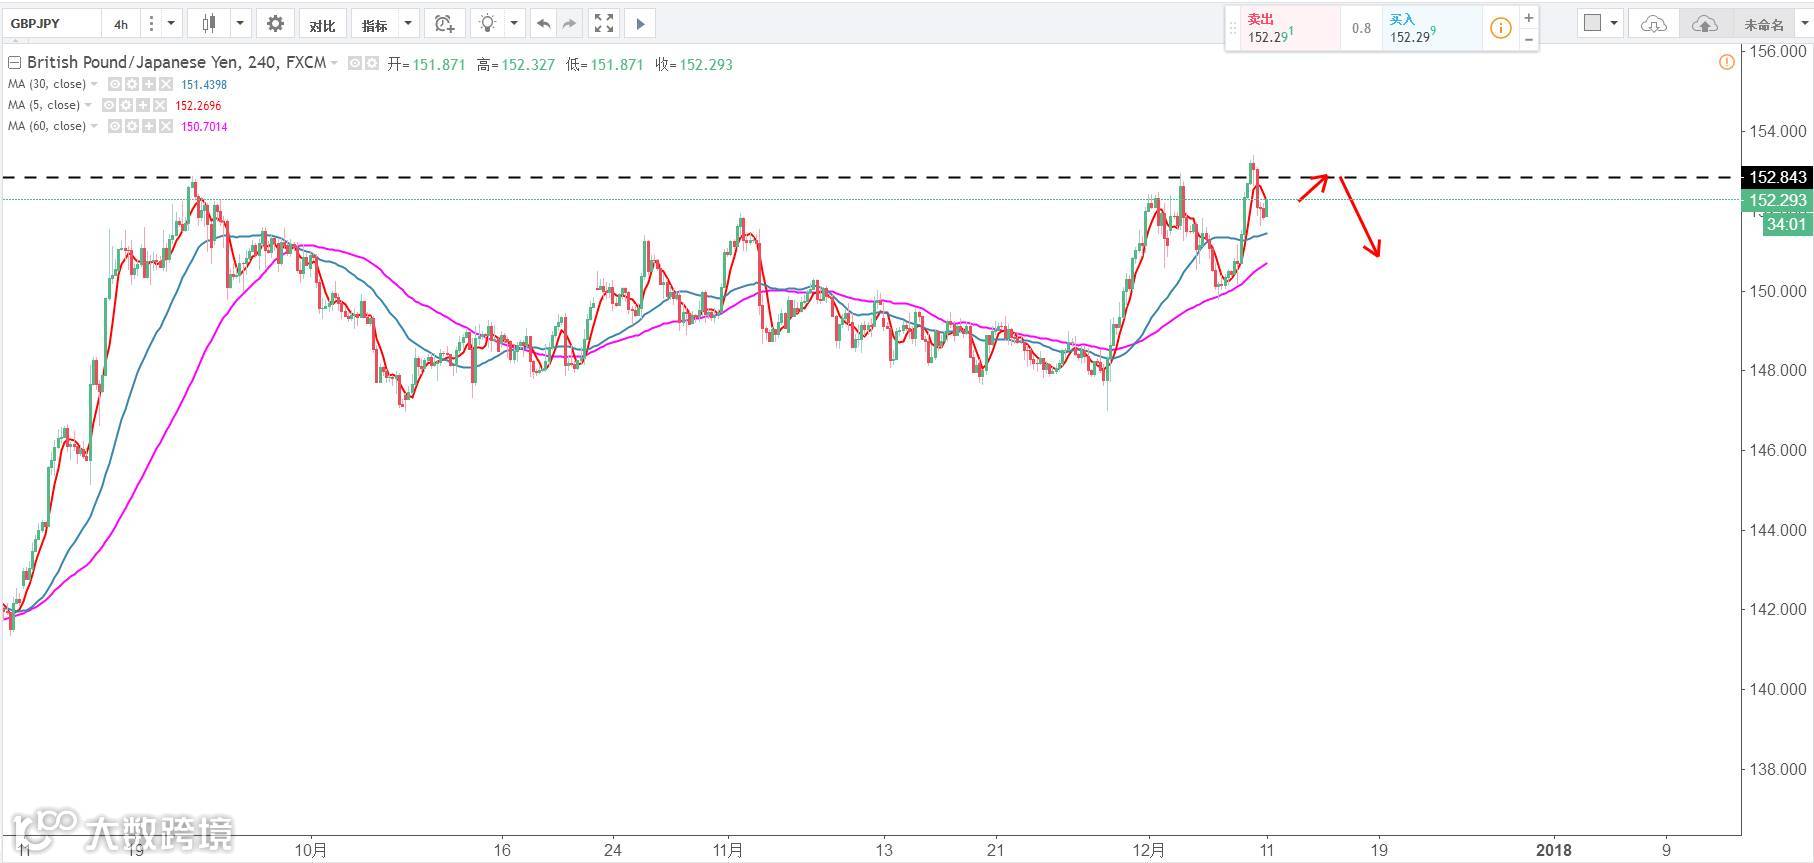Click the plus icon beside MA (30, close)

coord(148,85)
